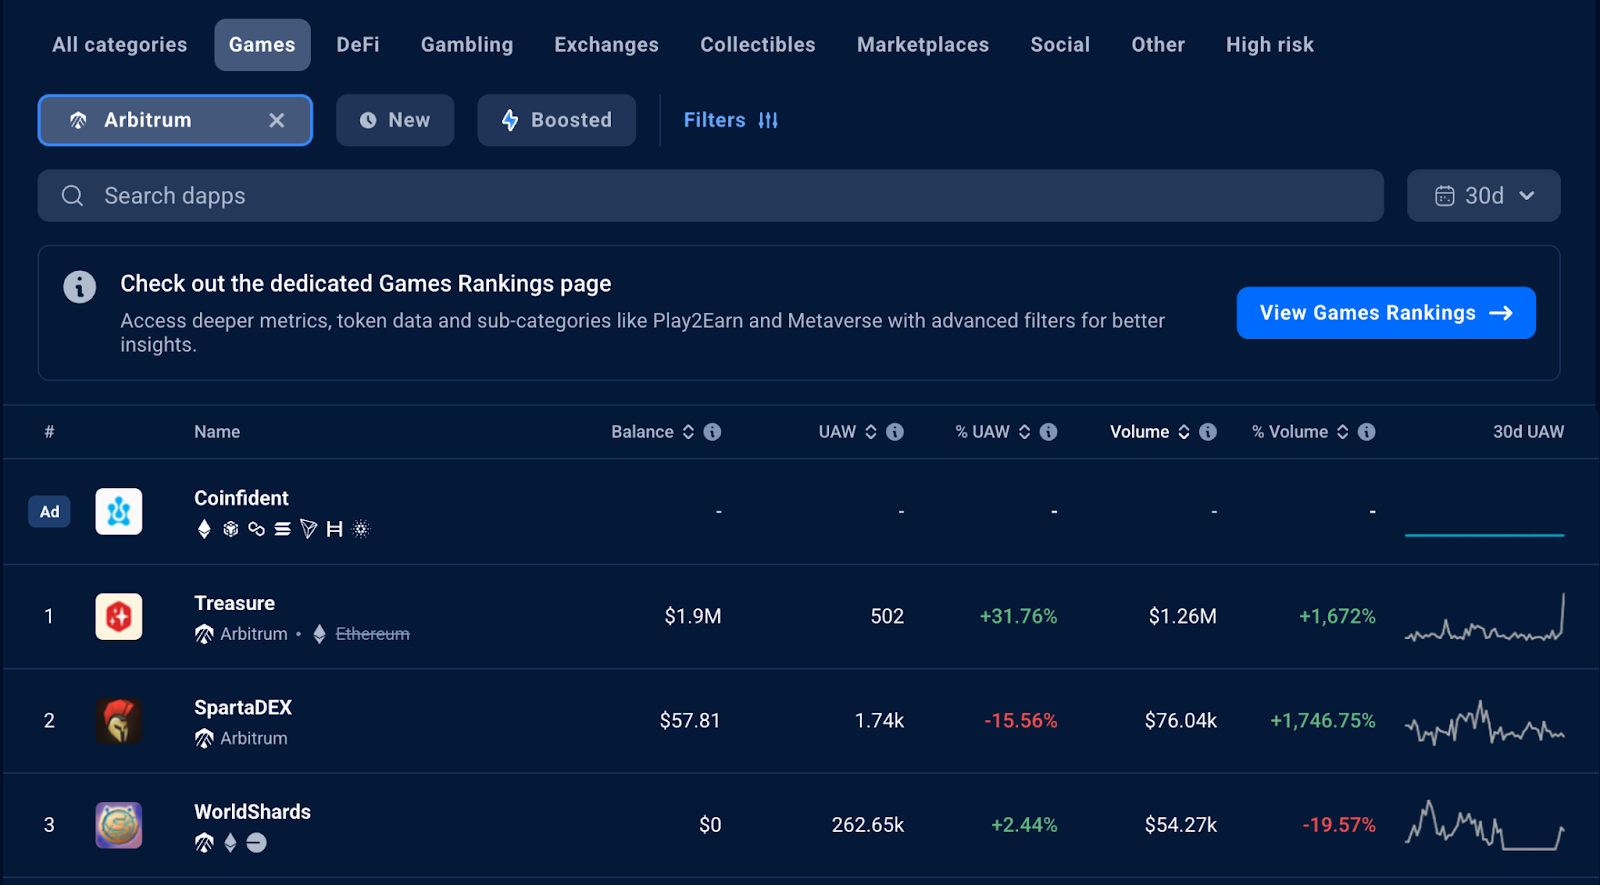Click the info icon next to Volume
The width and height of the screenshot is (1600, 885).
point(1208,432)
